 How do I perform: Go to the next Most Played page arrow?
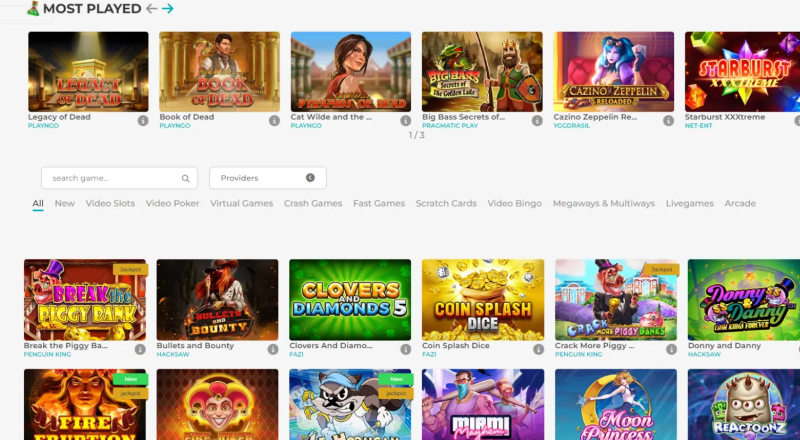tap(167, 8)
